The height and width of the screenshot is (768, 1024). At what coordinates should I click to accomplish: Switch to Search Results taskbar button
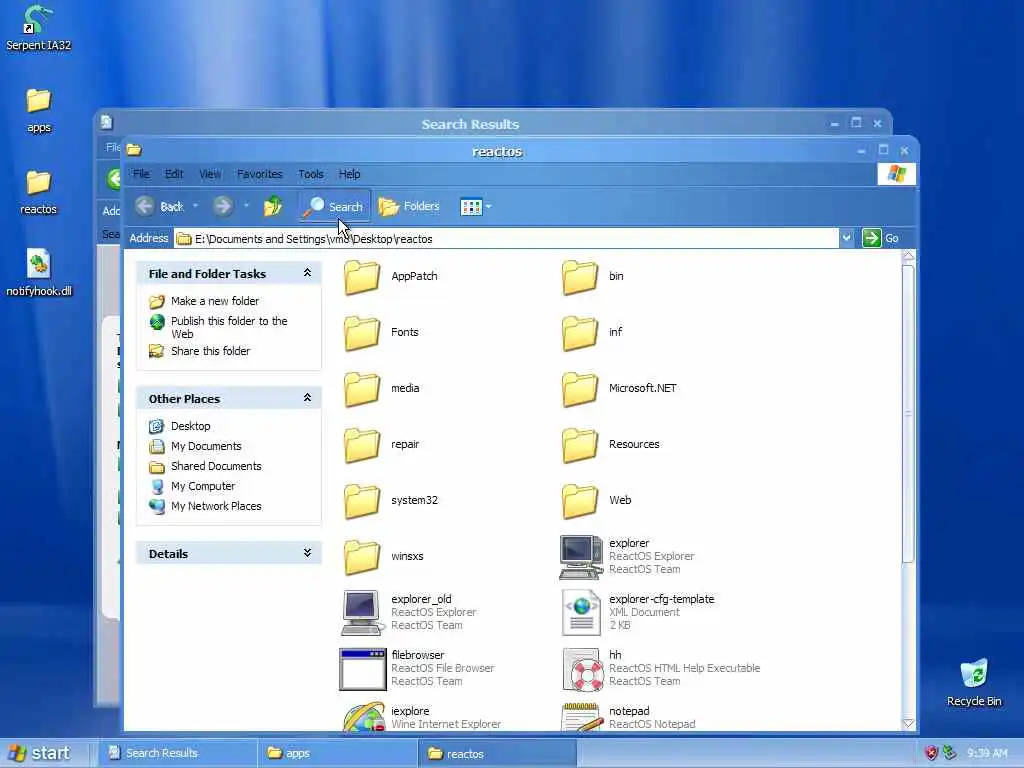[x=177, y=753]
